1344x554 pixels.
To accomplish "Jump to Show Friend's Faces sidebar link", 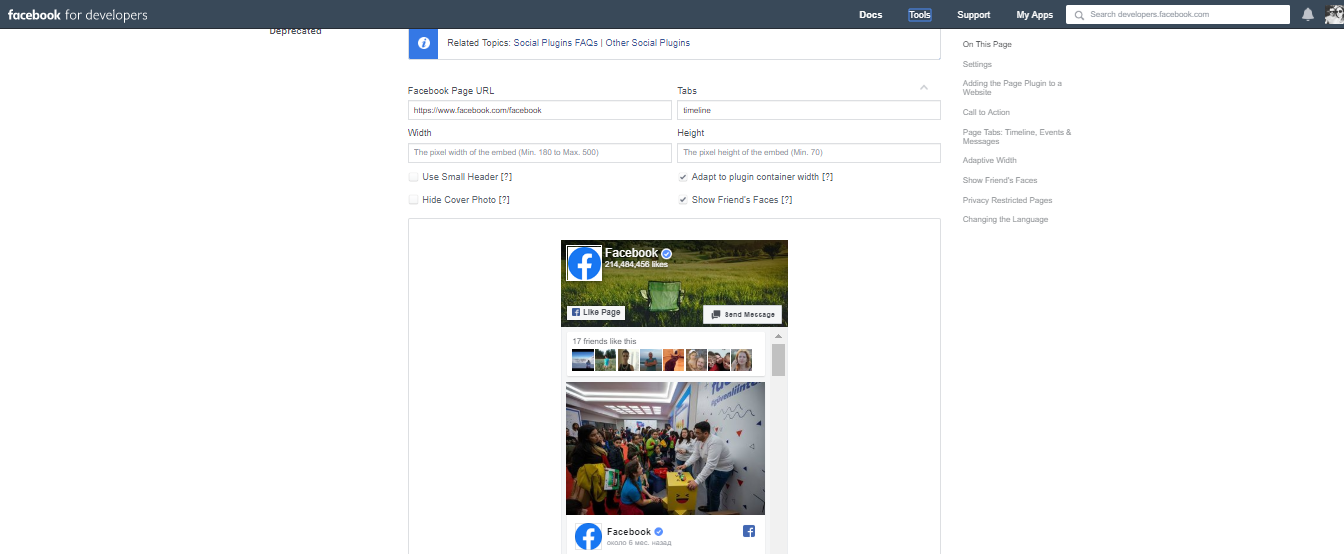I will 1000,180.
